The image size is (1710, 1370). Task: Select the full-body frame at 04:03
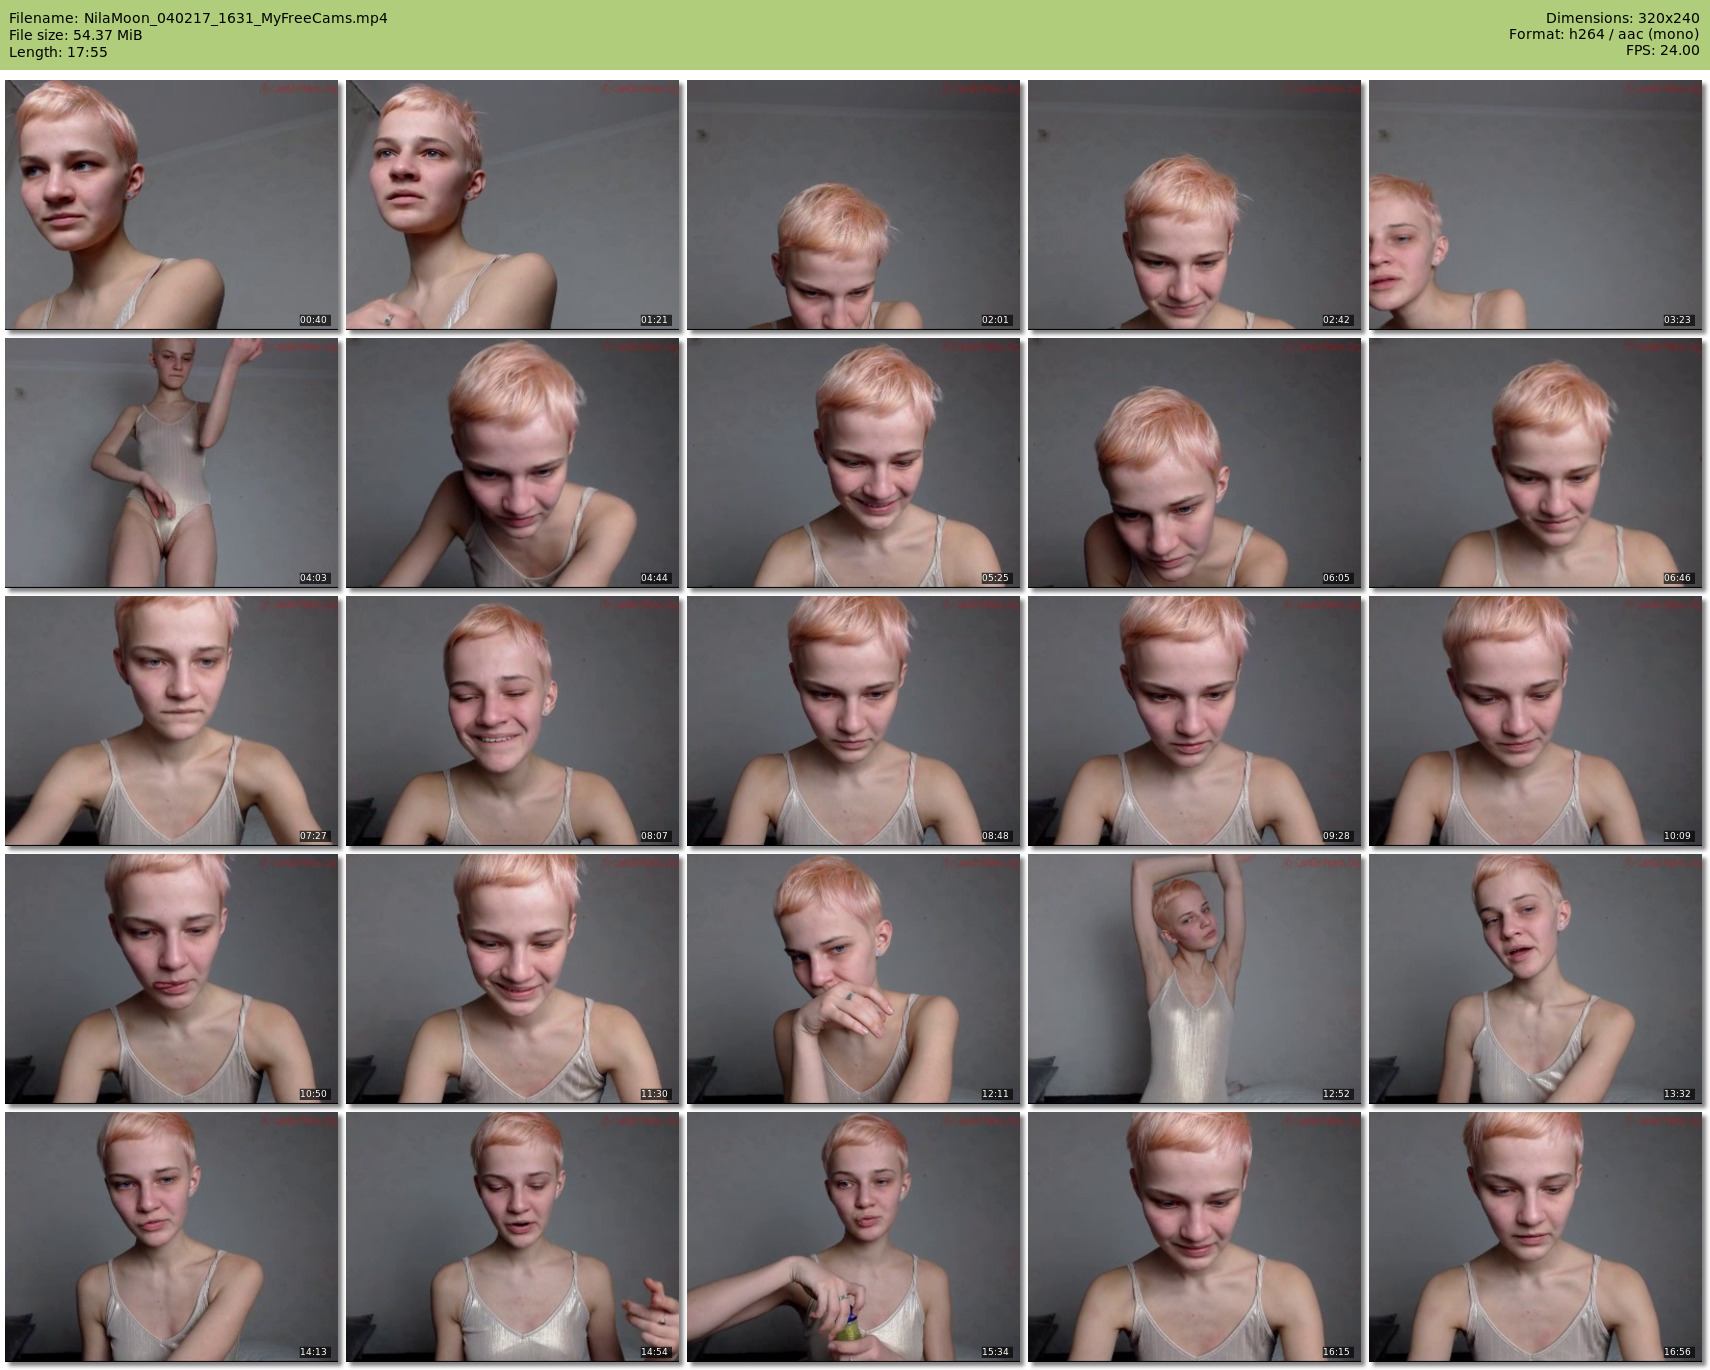point(172,463)
